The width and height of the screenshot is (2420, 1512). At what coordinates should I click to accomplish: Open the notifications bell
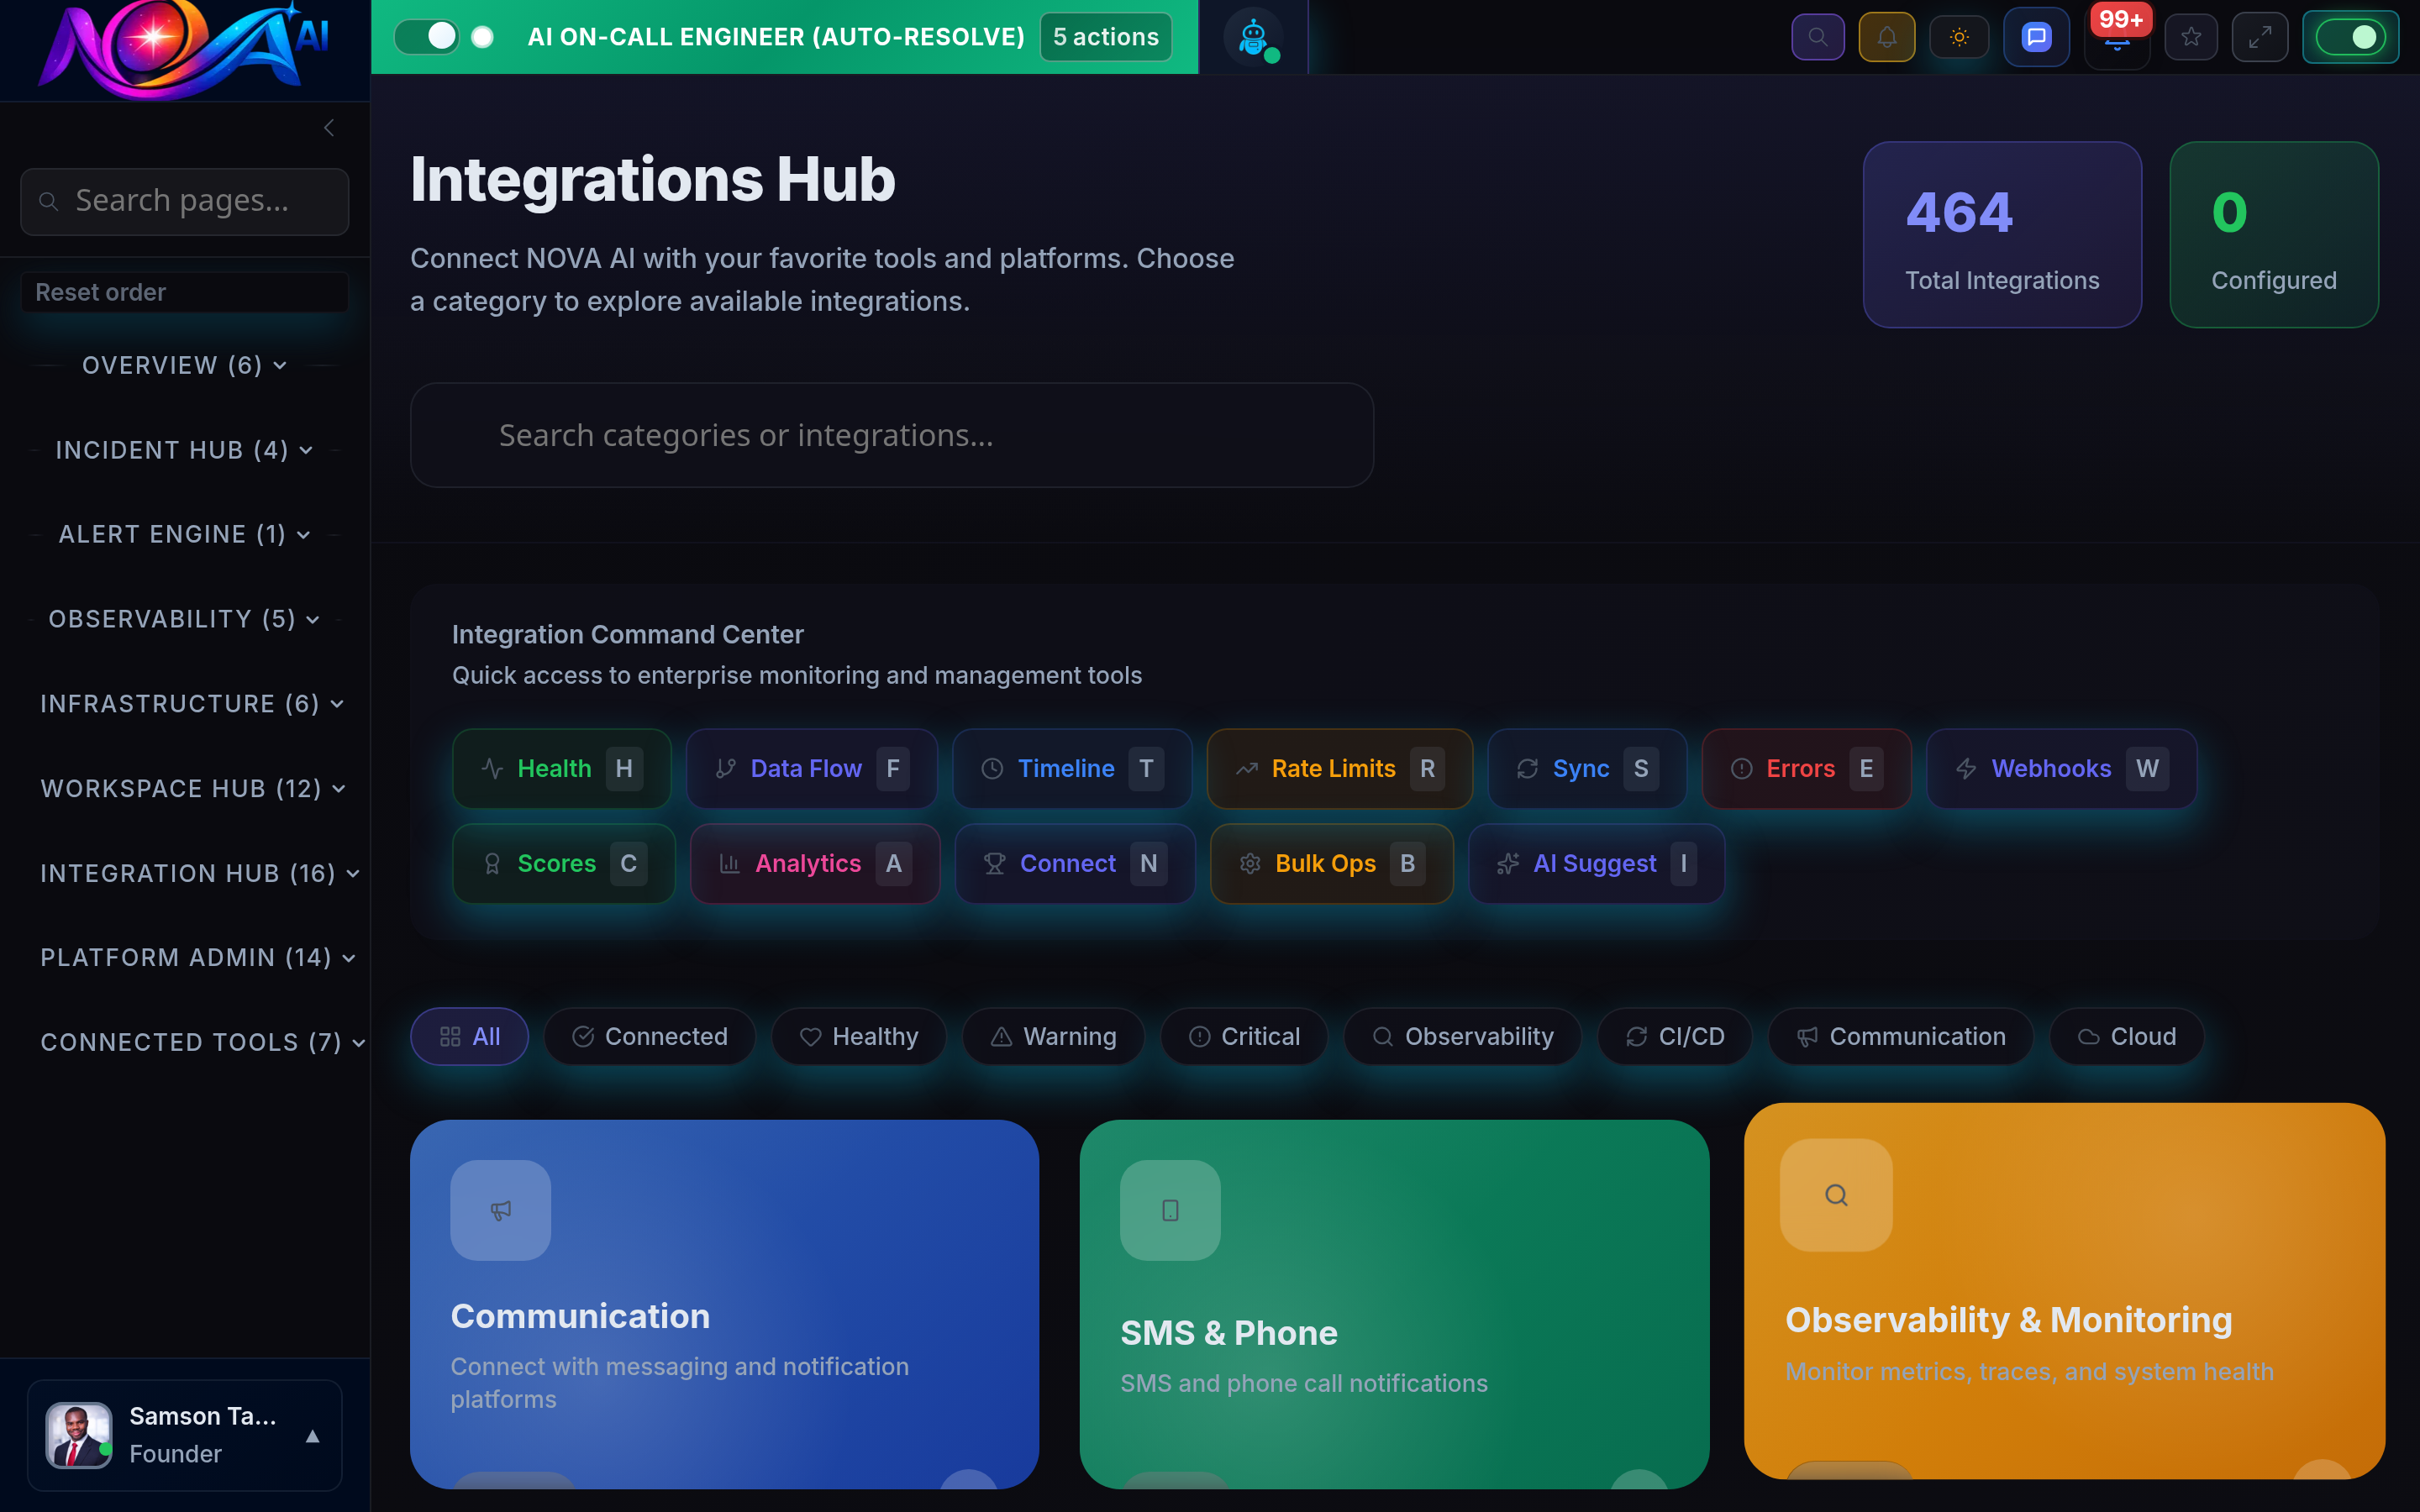coord(1887,36)
